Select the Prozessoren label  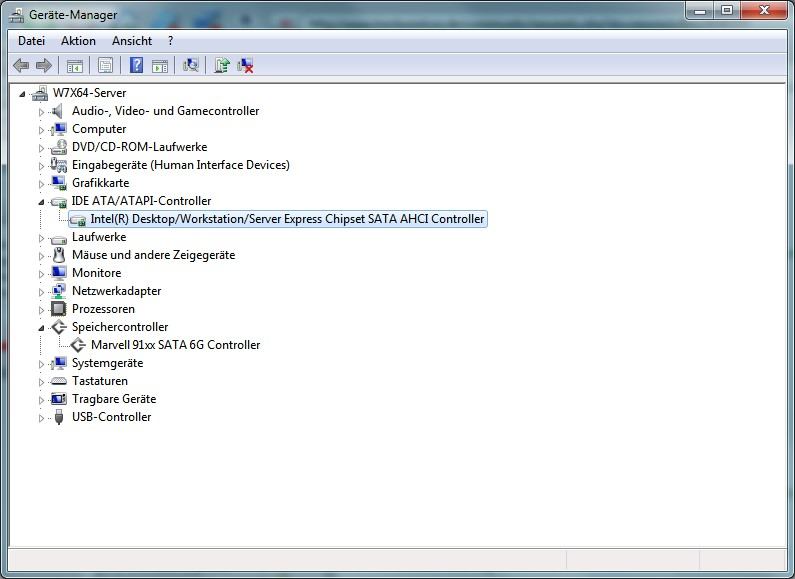[x=103, y=309]
